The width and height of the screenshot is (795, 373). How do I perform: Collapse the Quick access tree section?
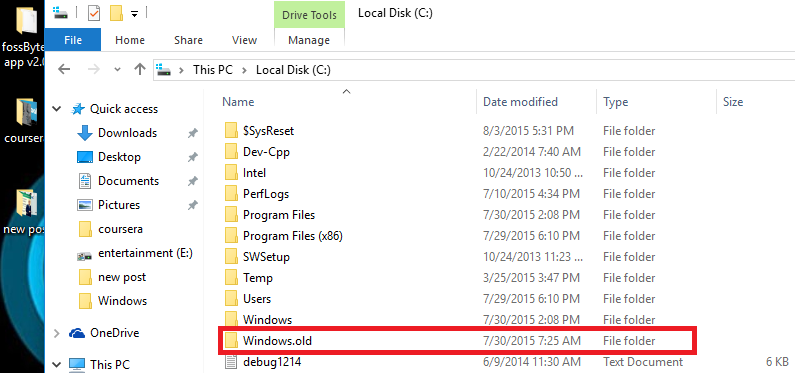point(57,109)
